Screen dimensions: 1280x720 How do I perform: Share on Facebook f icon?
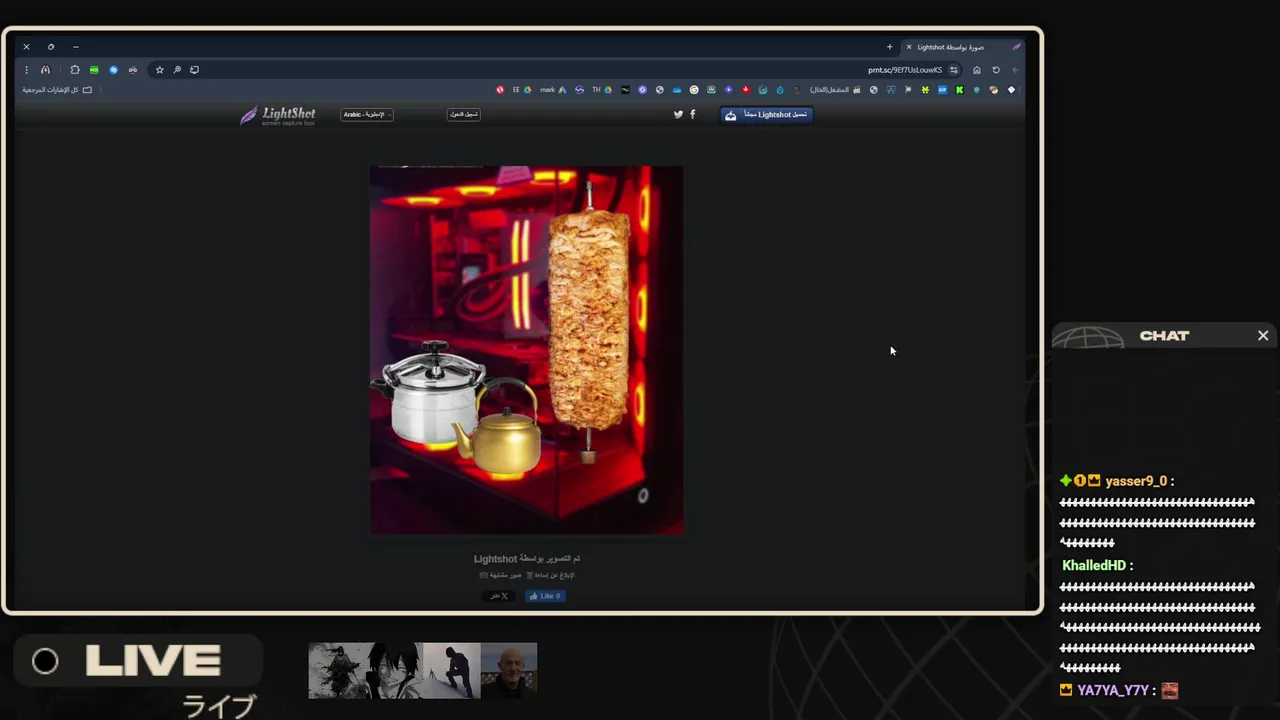693,114
